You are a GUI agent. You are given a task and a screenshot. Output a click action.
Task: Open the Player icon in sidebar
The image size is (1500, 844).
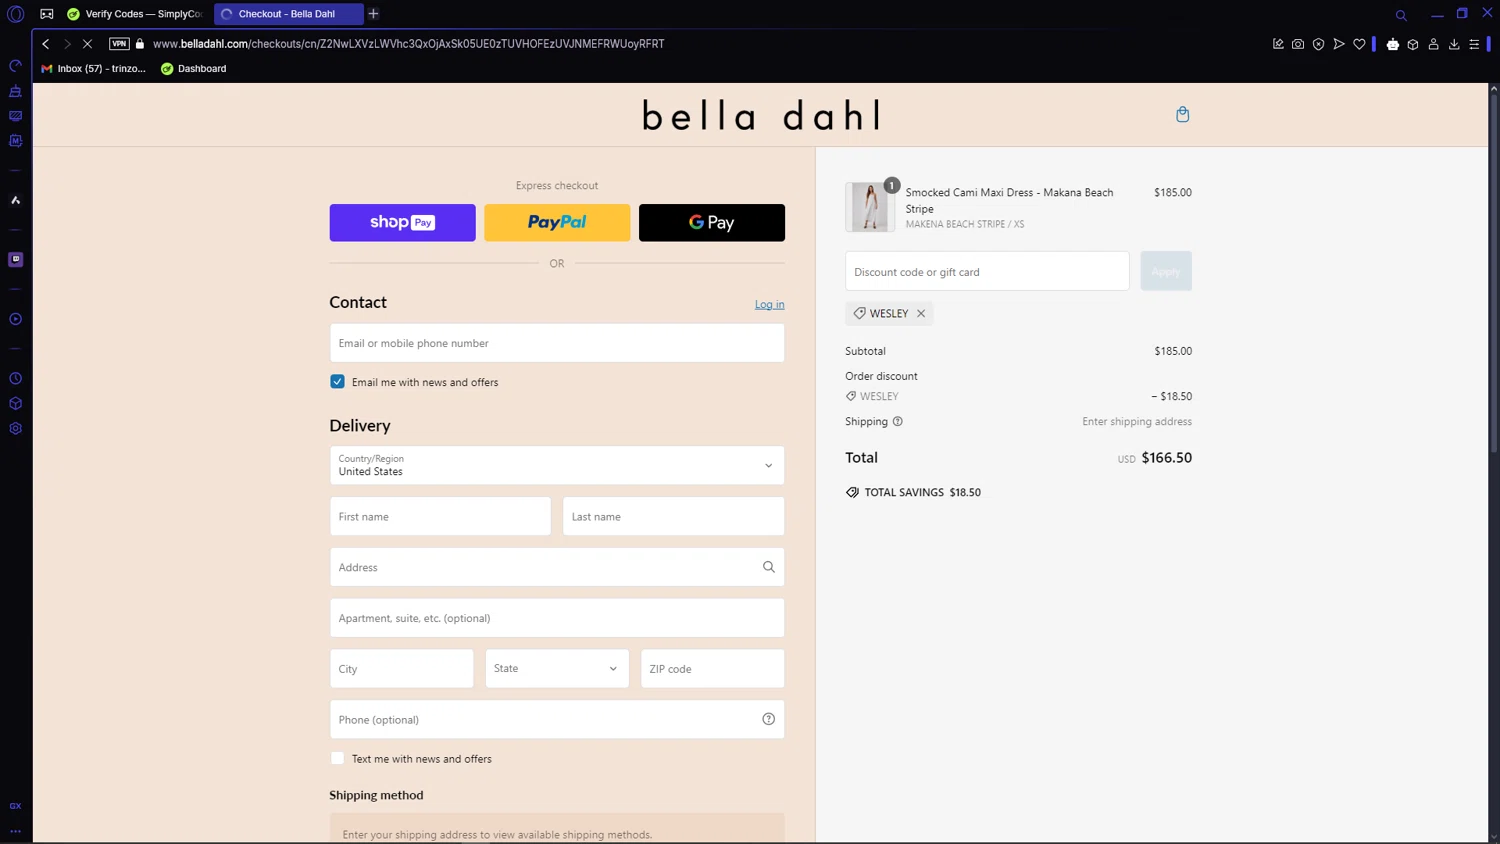15,319
